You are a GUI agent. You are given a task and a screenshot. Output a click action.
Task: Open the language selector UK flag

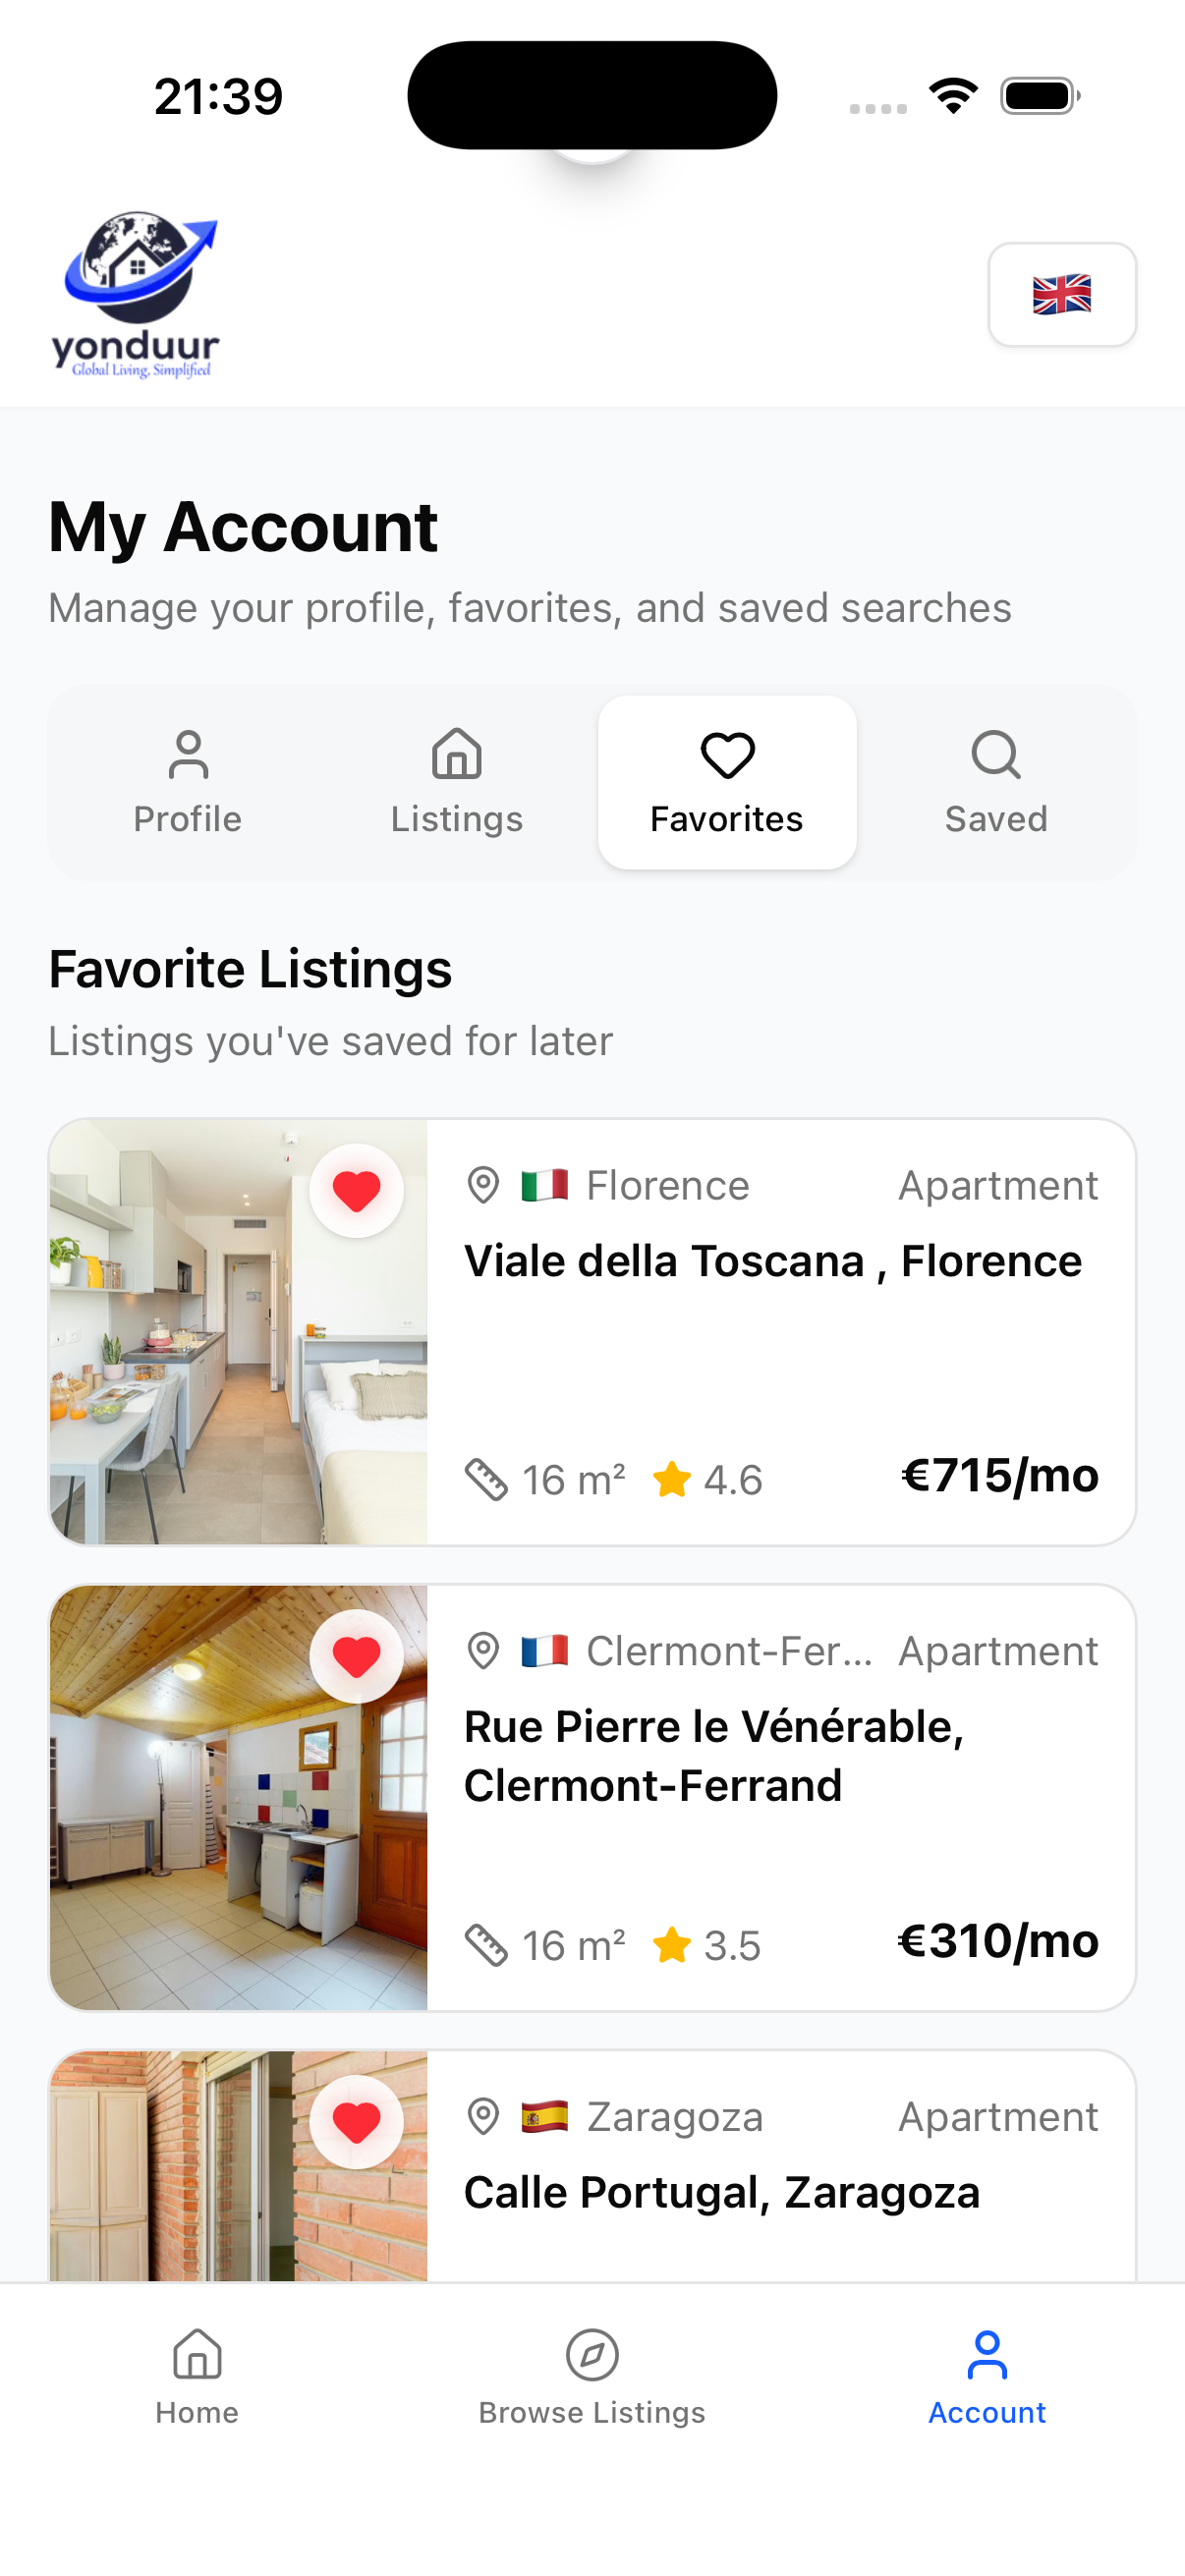[x=1061, y=295]
